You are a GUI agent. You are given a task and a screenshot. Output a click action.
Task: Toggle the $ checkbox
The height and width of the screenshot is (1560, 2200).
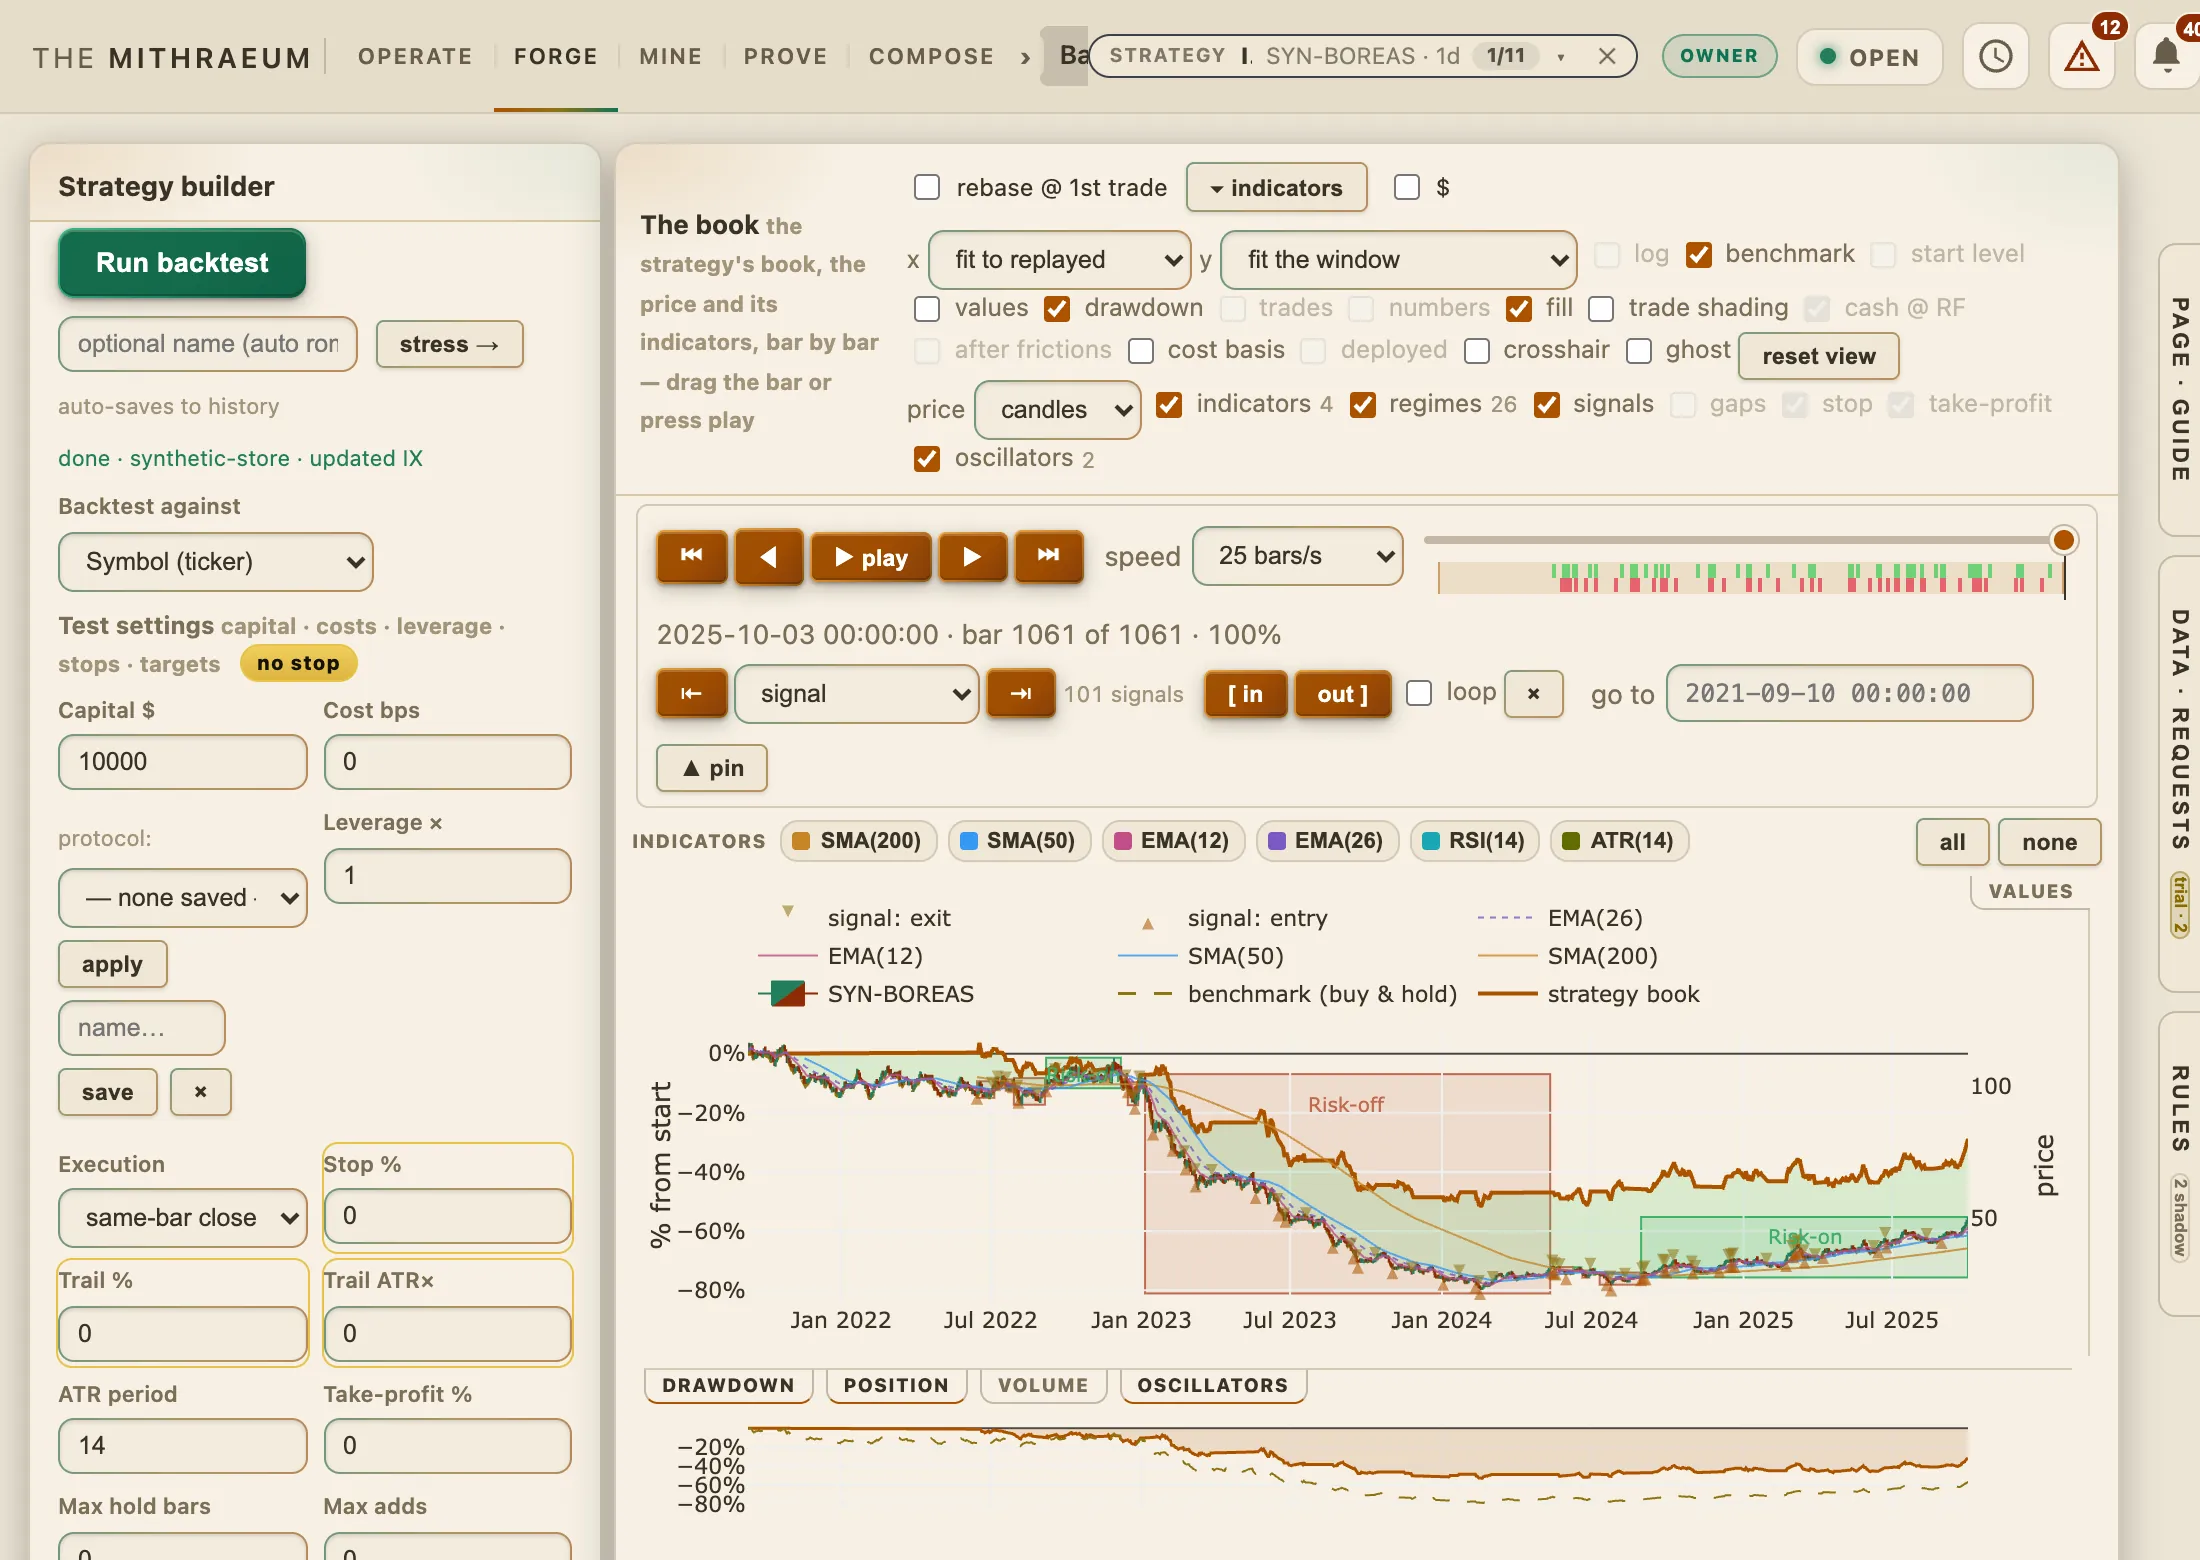(x=1407, y=188)
